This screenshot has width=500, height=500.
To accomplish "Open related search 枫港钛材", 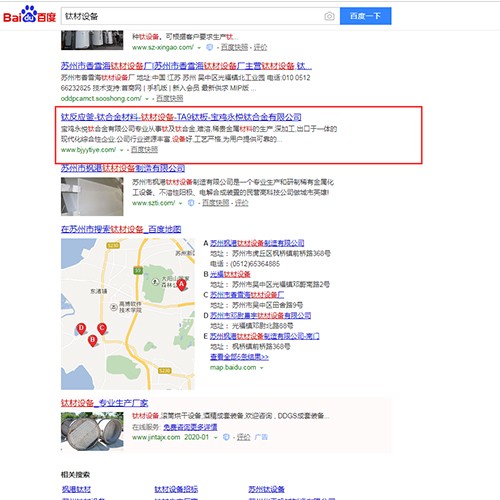I will pyautogui.click(x=76, y=489).
